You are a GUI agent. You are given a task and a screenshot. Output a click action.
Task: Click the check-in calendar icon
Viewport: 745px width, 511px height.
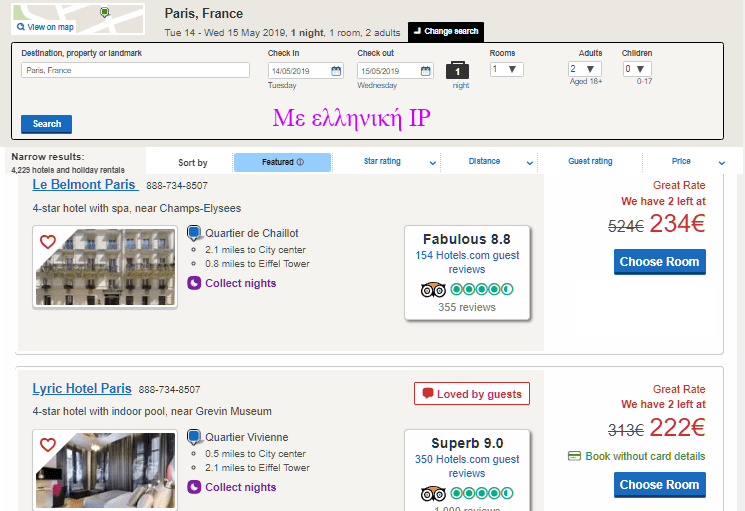(336, 71)
